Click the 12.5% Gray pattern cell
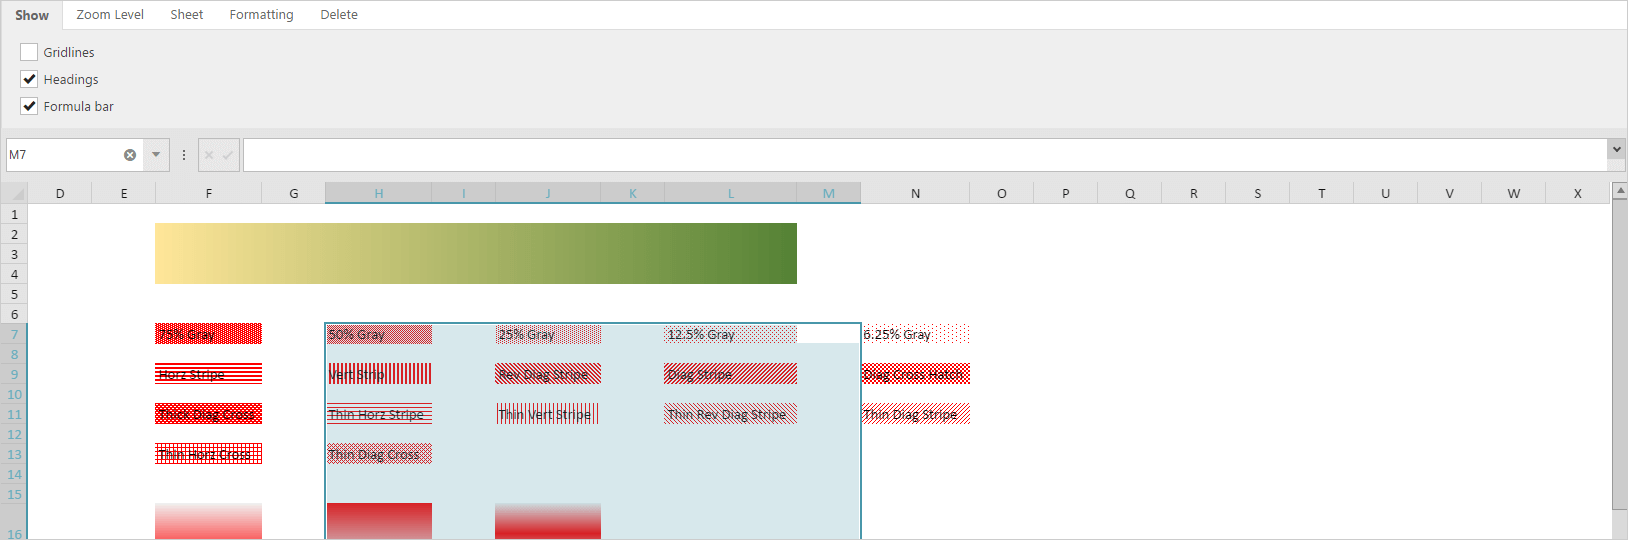The width and height of the screenshot is (1628, 540). pos(730,334)
